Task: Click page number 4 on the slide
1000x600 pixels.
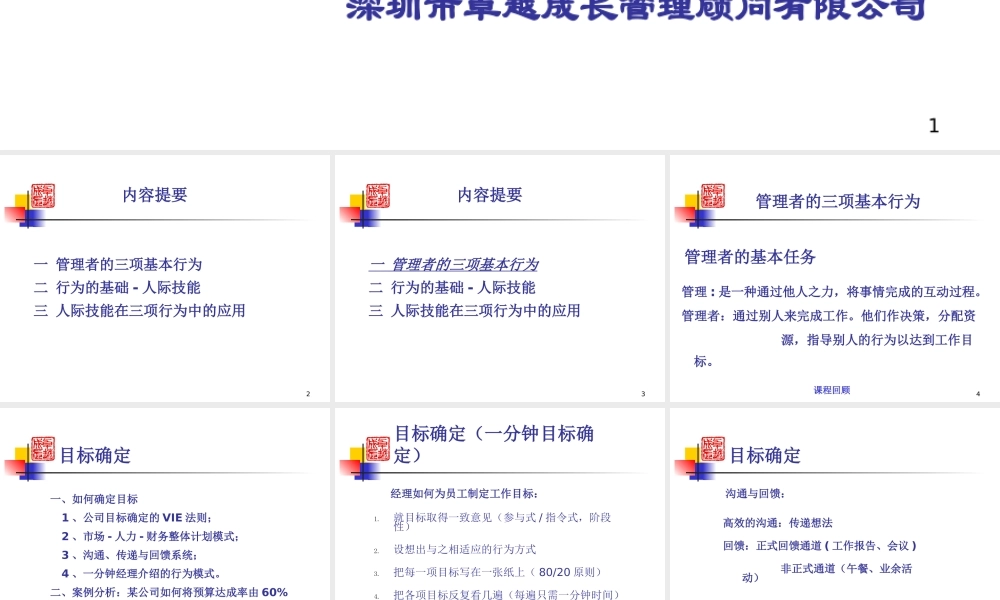Action: (978, 394)
